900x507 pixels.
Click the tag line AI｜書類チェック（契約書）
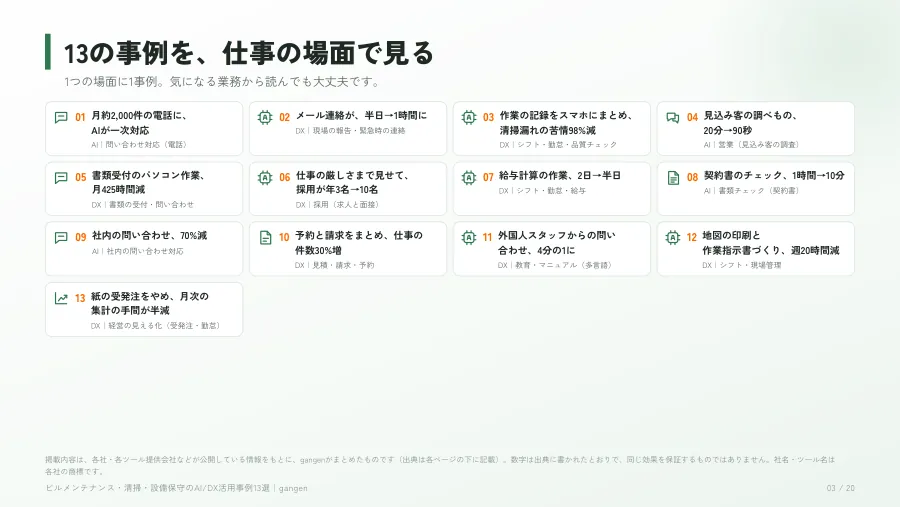pos(751,191)
